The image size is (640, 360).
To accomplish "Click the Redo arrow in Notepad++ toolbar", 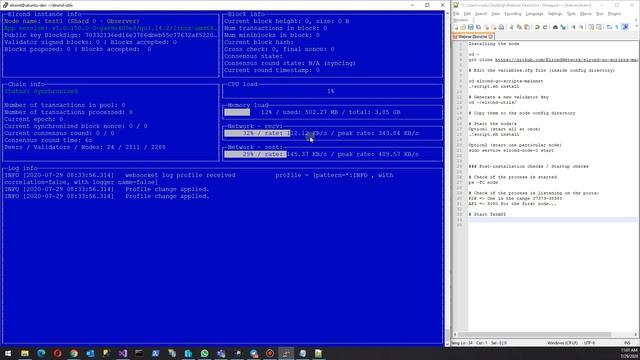I will tap(544, 27).
